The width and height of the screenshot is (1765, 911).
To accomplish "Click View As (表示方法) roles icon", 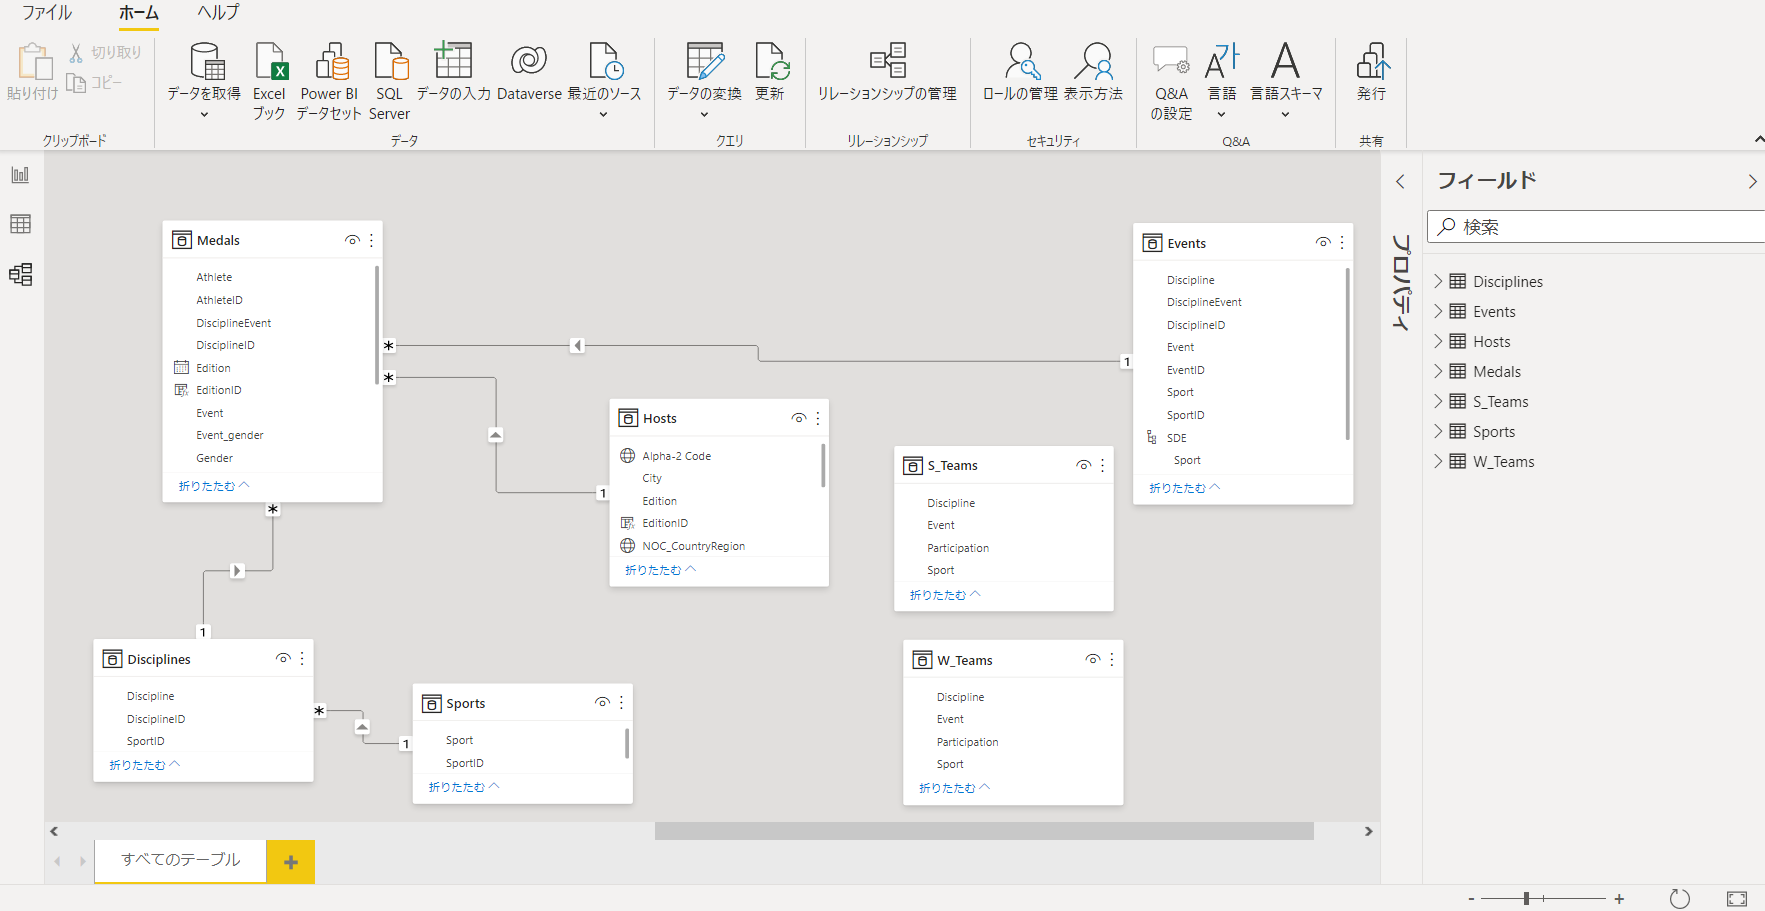I will (x=1094, y=61).
